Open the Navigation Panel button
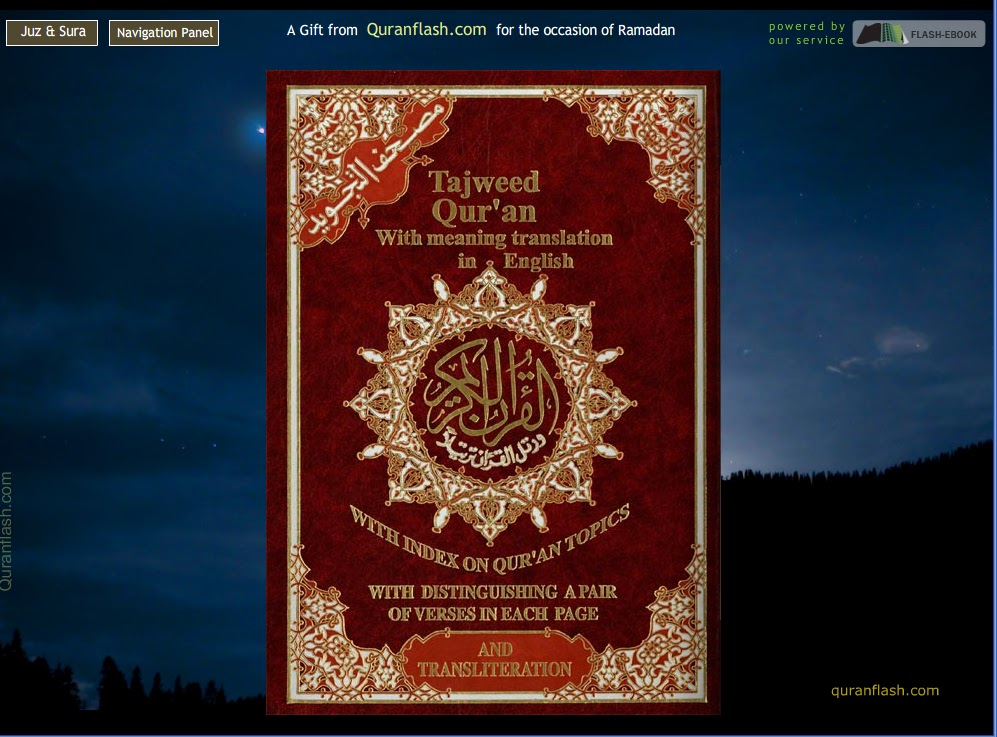Image resolution: width=997 pixels, height=737 pixels. [164, 33]
